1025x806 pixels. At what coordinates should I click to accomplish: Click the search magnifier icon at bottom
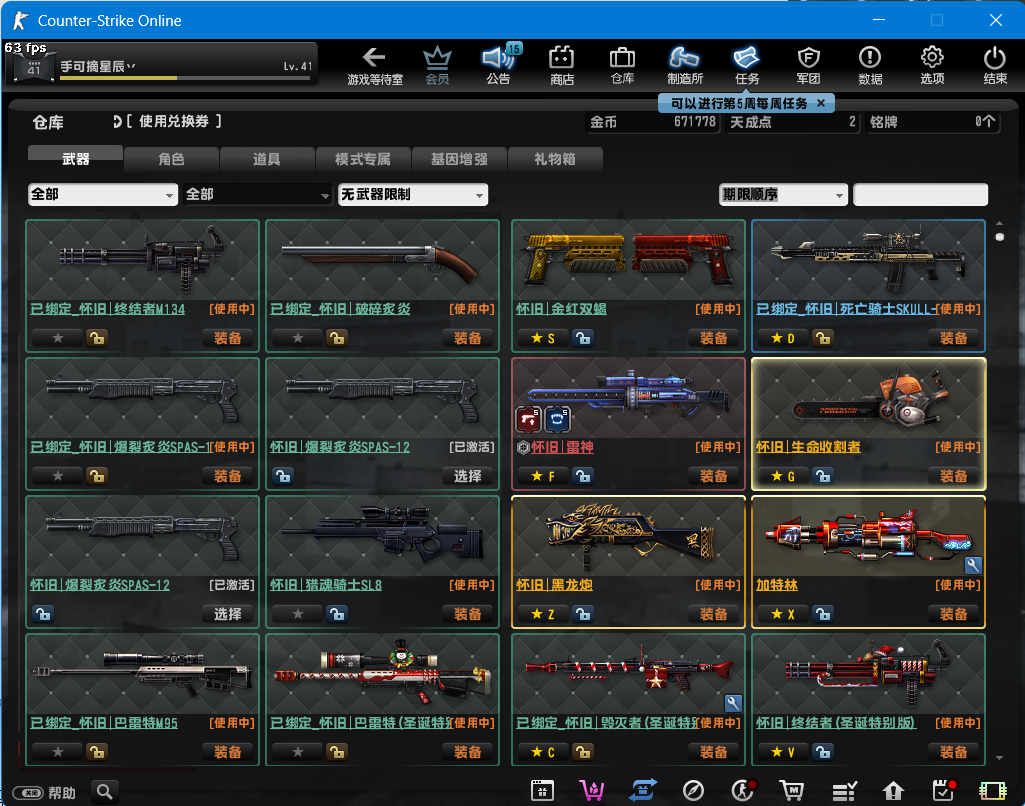(x=105, y=792)
